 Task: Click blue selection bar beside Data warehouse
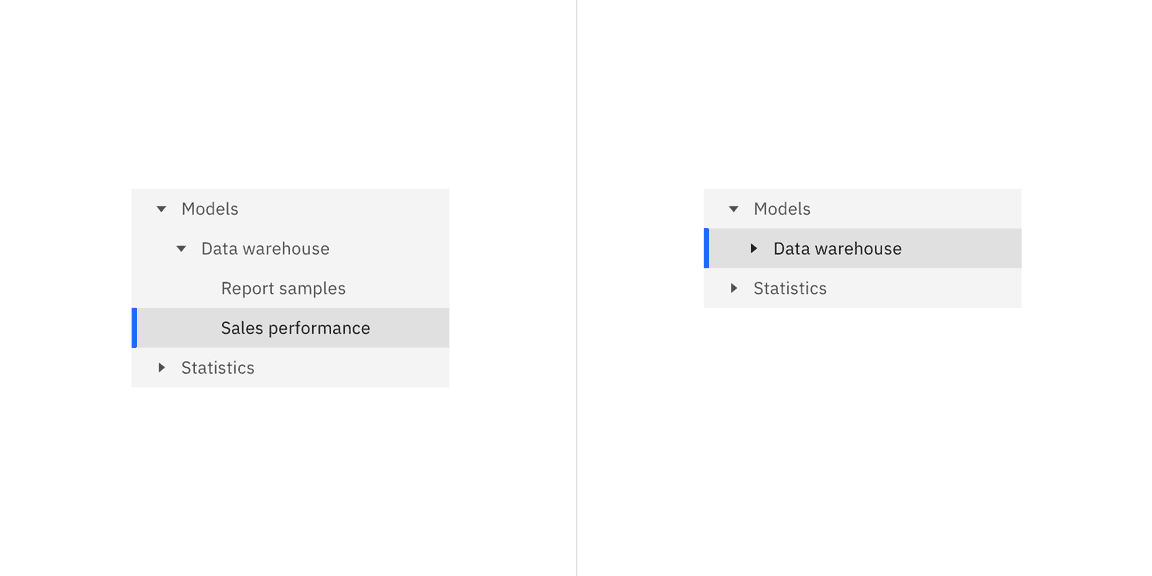pyautogui.click(x=706, y=248)
